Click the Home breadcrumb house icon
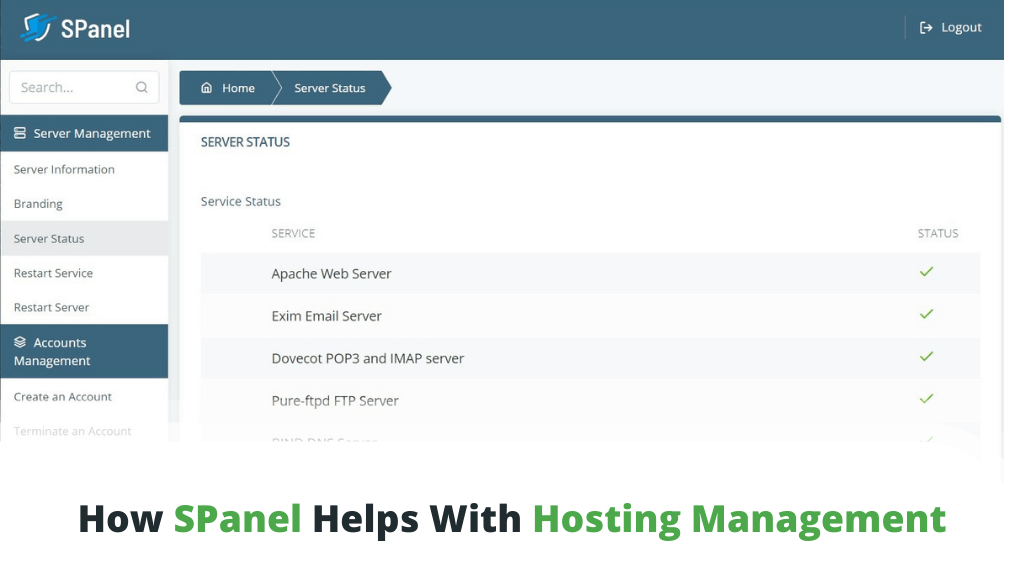Screen dimensions: 1024x576 click(207, 88)
